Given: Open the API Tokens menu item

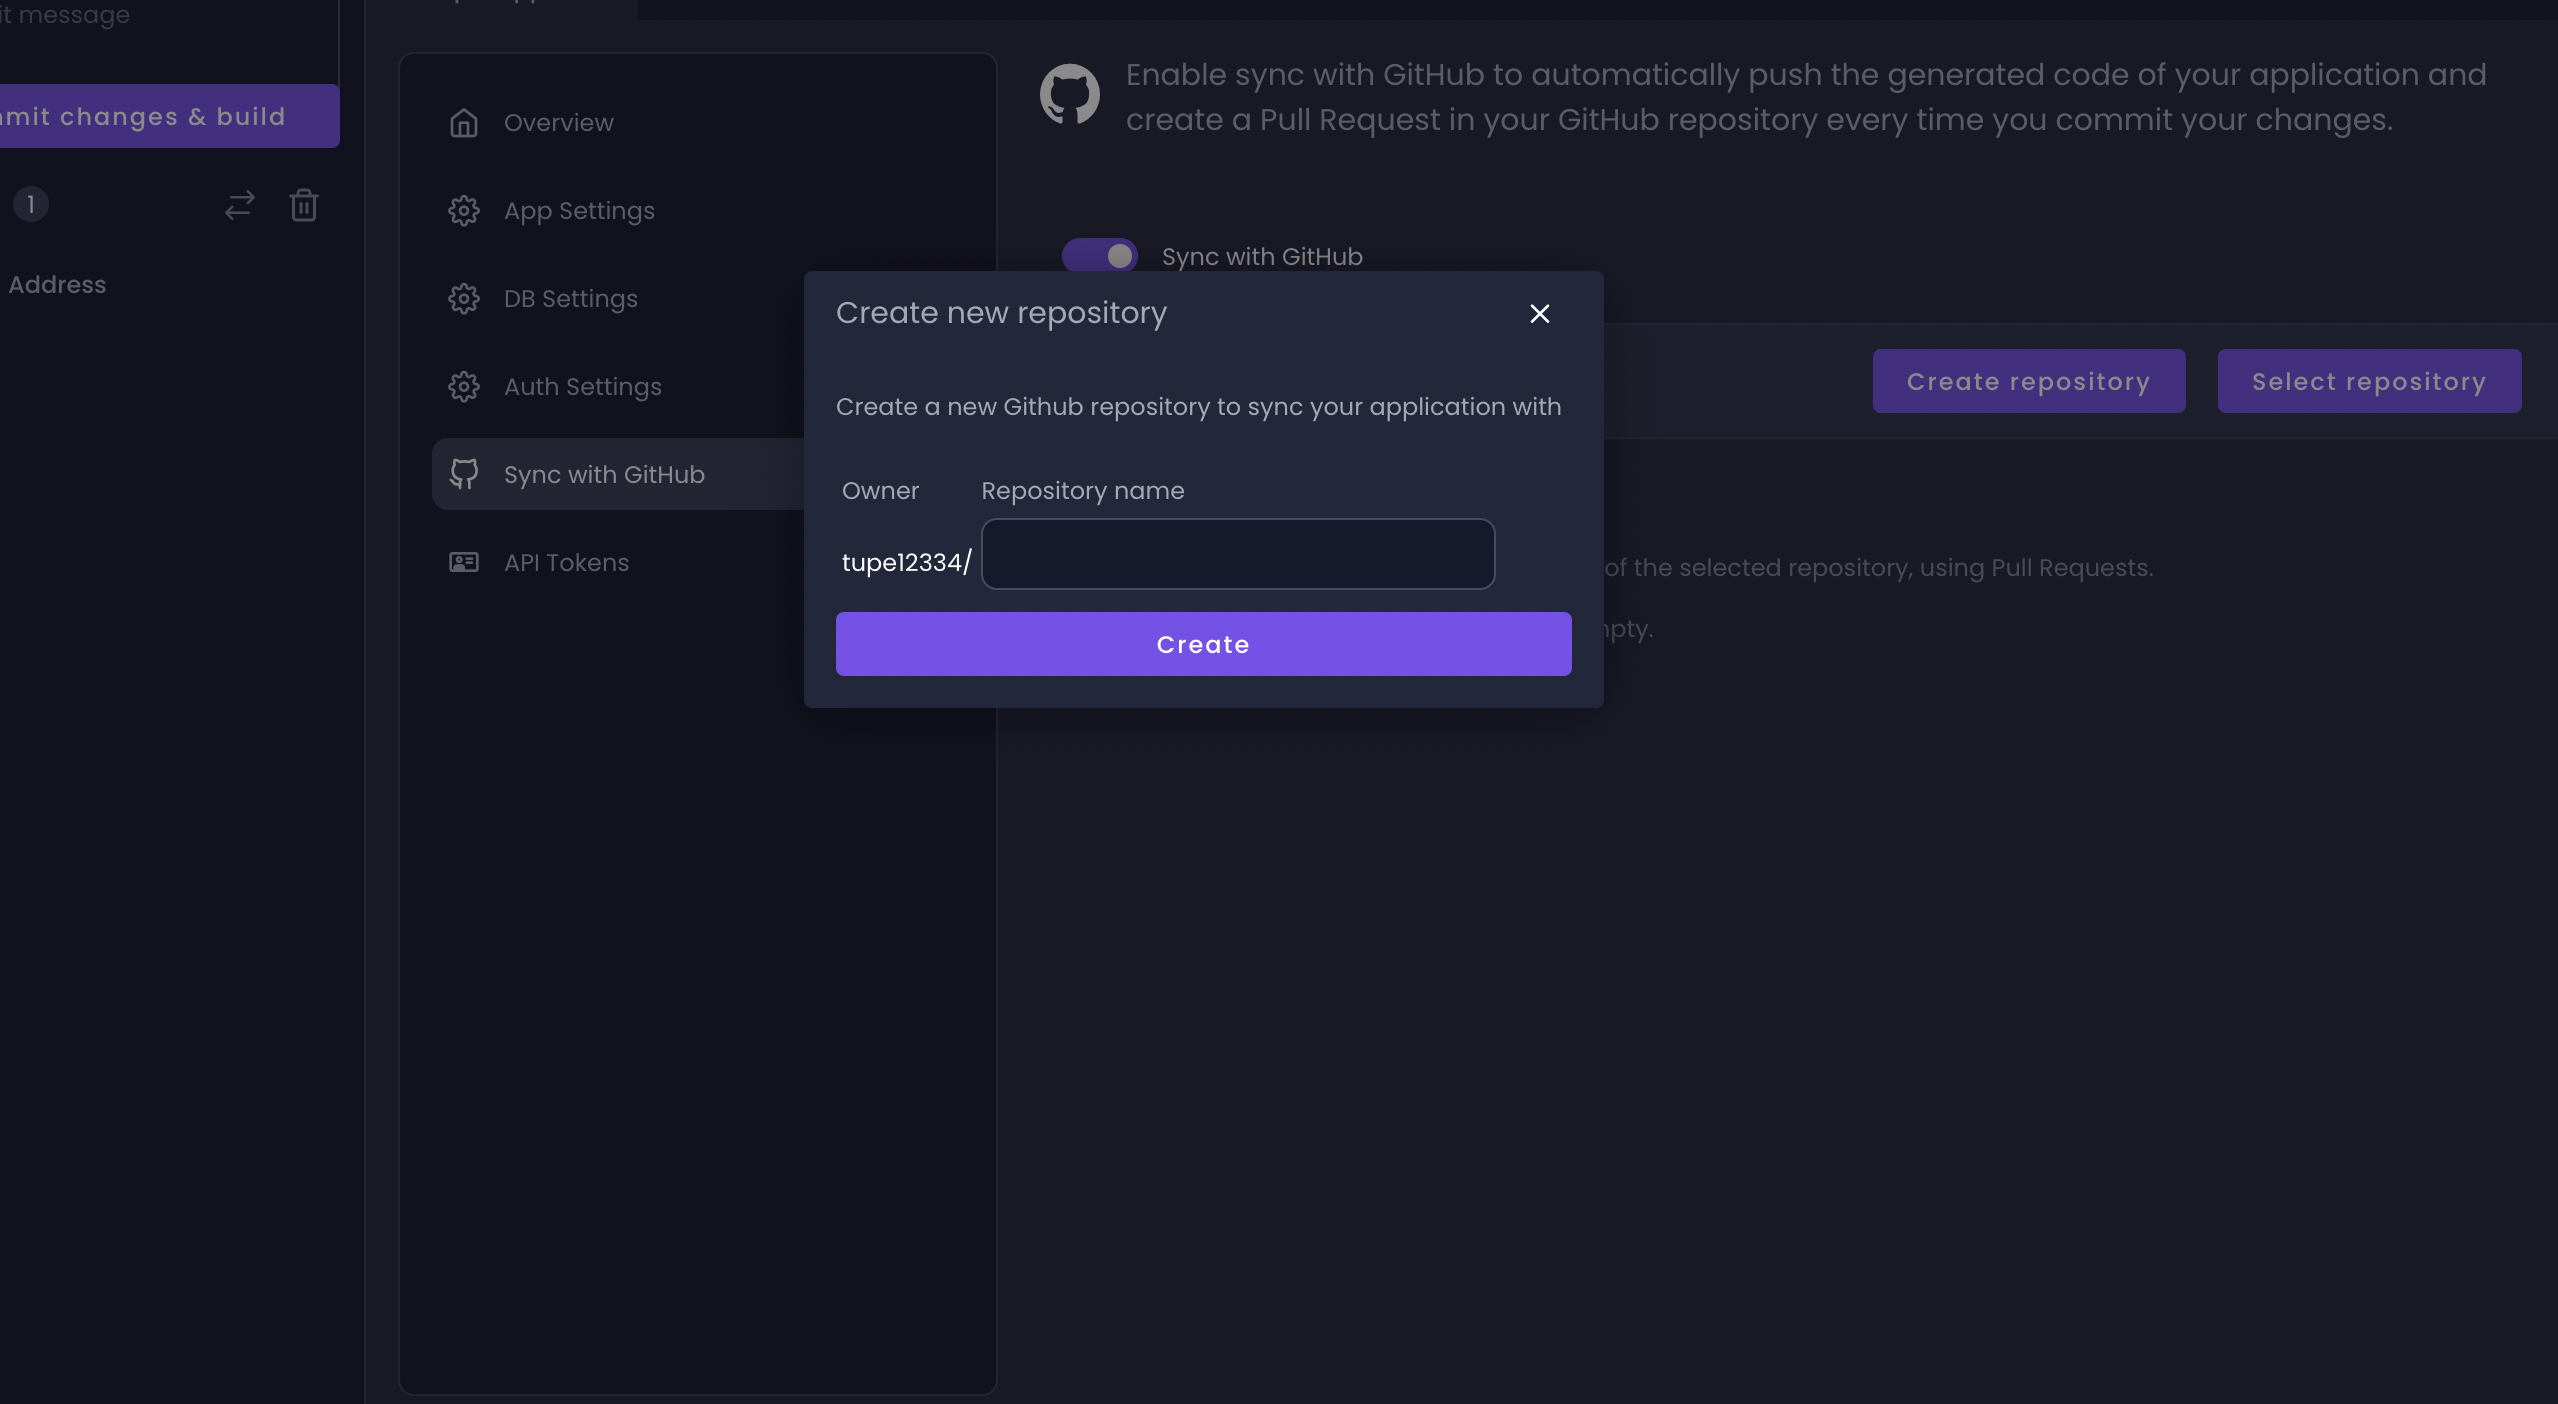Looking at the screenshot, I should (x=566, y=563).
